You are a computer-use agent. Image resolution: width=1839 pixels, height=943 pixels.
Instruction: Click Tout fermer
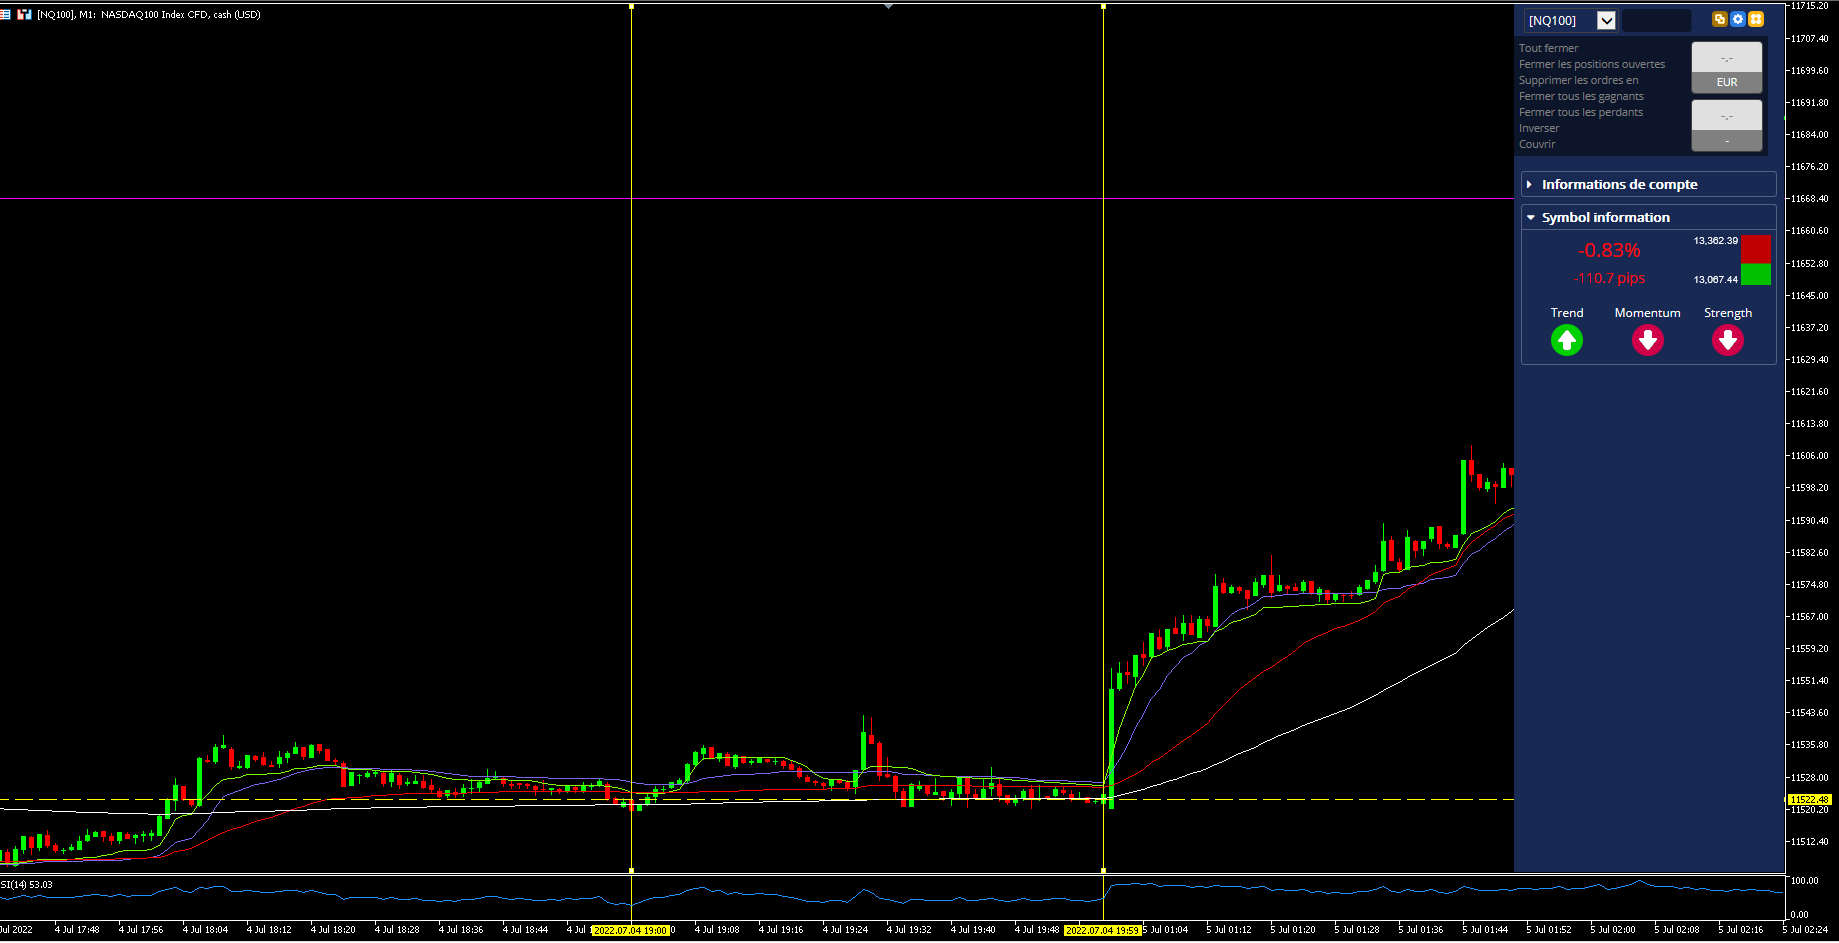coord(1548,48)
